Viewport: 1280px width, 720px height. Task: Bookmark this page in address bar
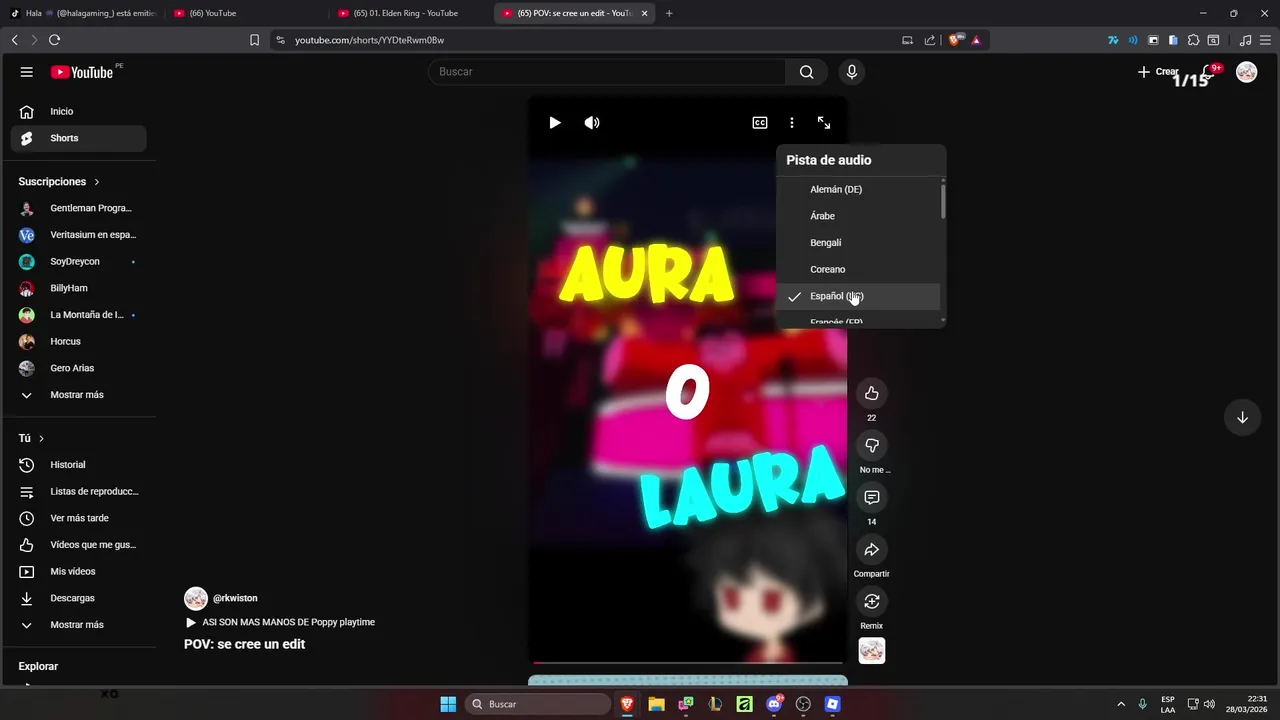254,40
